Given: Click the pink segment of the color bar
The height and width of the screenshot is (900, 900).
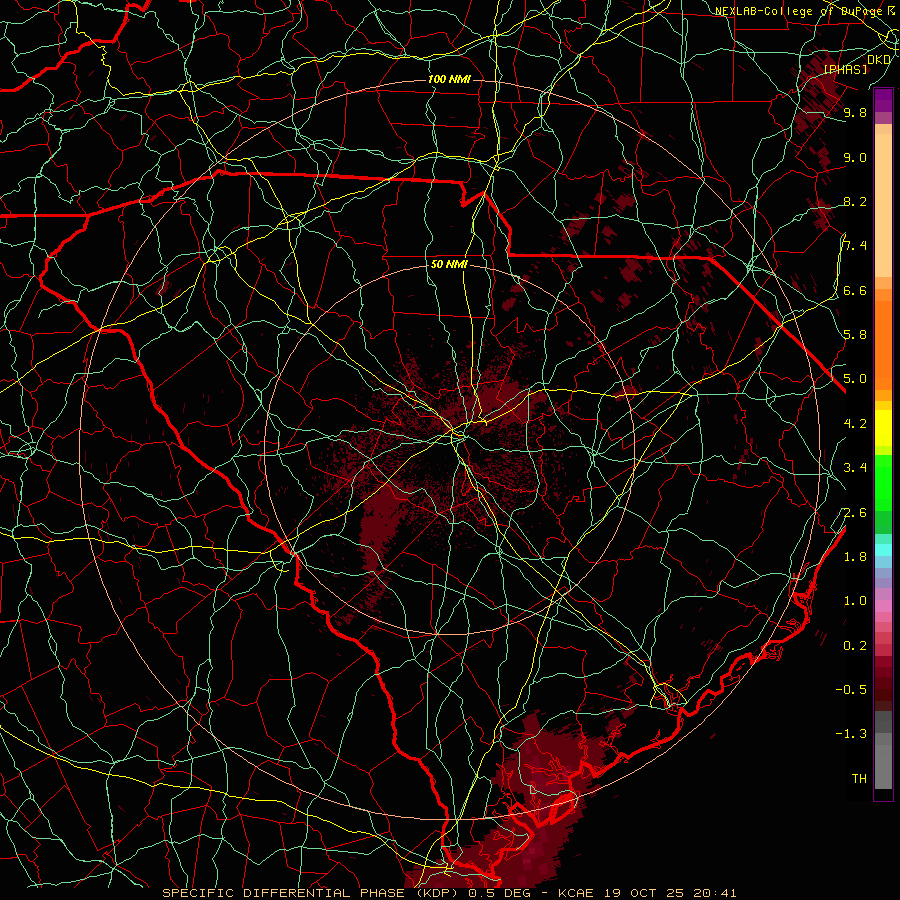Looking at the screenshot, I should coord(883,606).
